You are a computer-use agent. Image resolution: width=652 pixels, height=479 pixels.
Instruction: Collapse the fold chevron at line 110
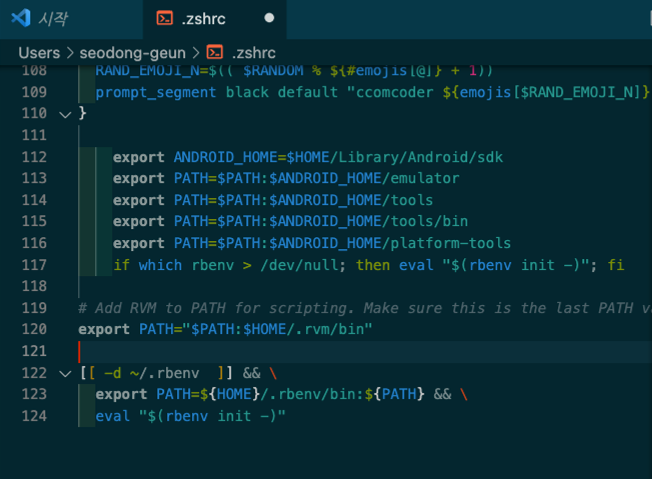pos(65,114)
